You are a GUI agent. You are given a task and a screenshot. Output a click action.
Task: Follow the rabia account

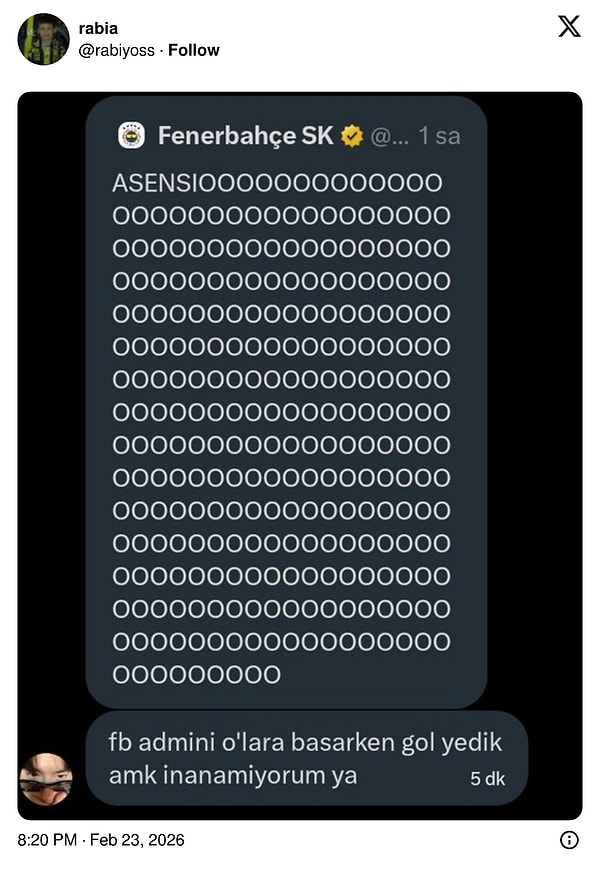[194, 50]
